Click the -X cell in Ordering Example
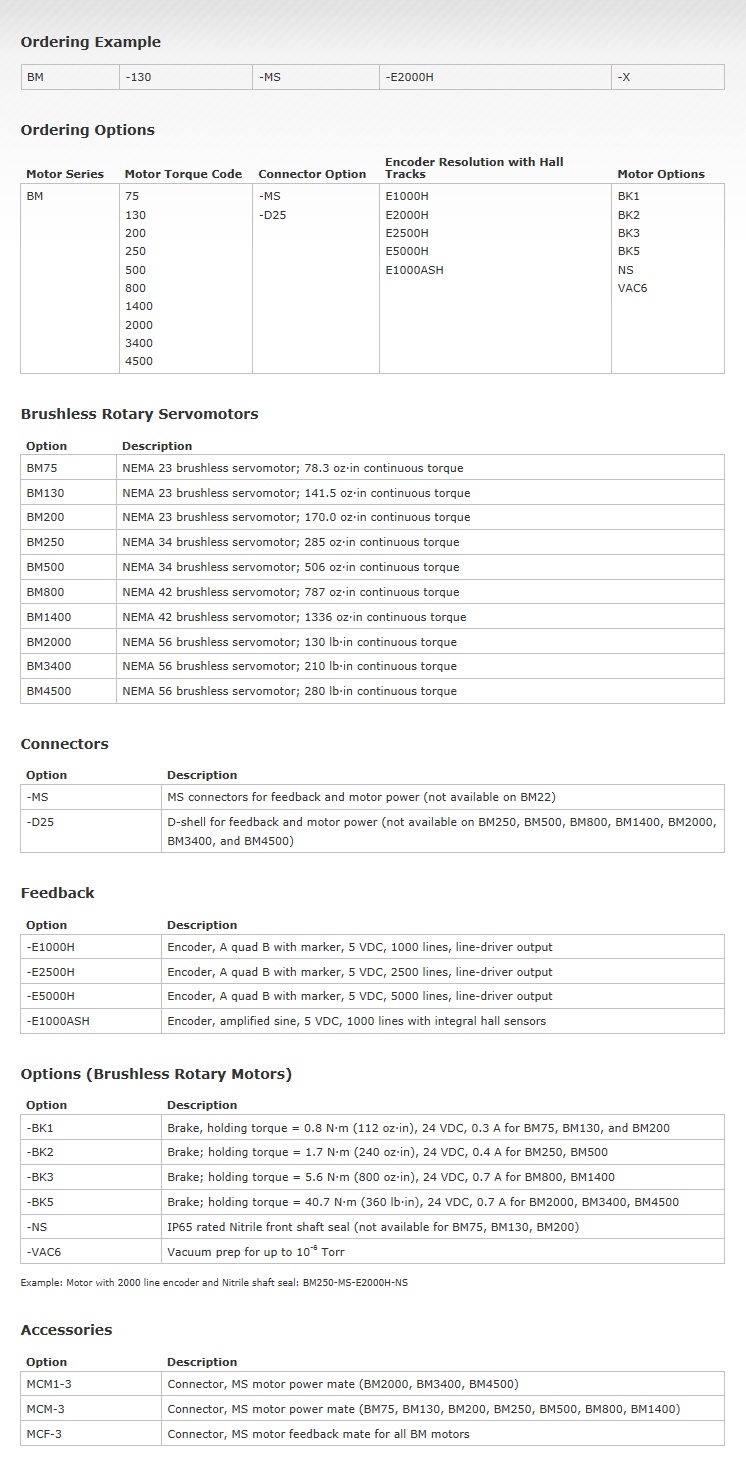 pos(668,77)
